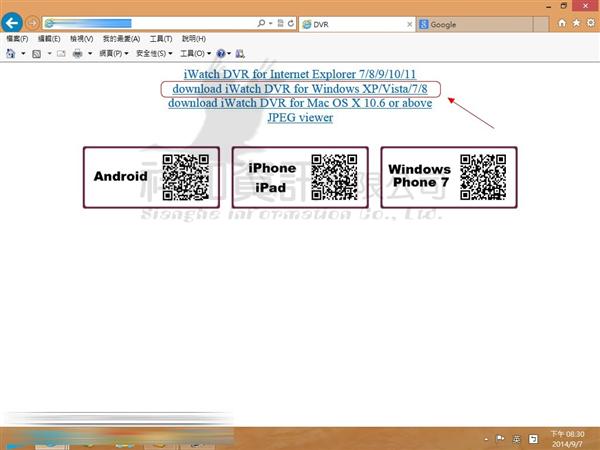This screenshot has height=450, width=600.
Task: Open the 檔案(F) menu
Action: tap(18, 38)
